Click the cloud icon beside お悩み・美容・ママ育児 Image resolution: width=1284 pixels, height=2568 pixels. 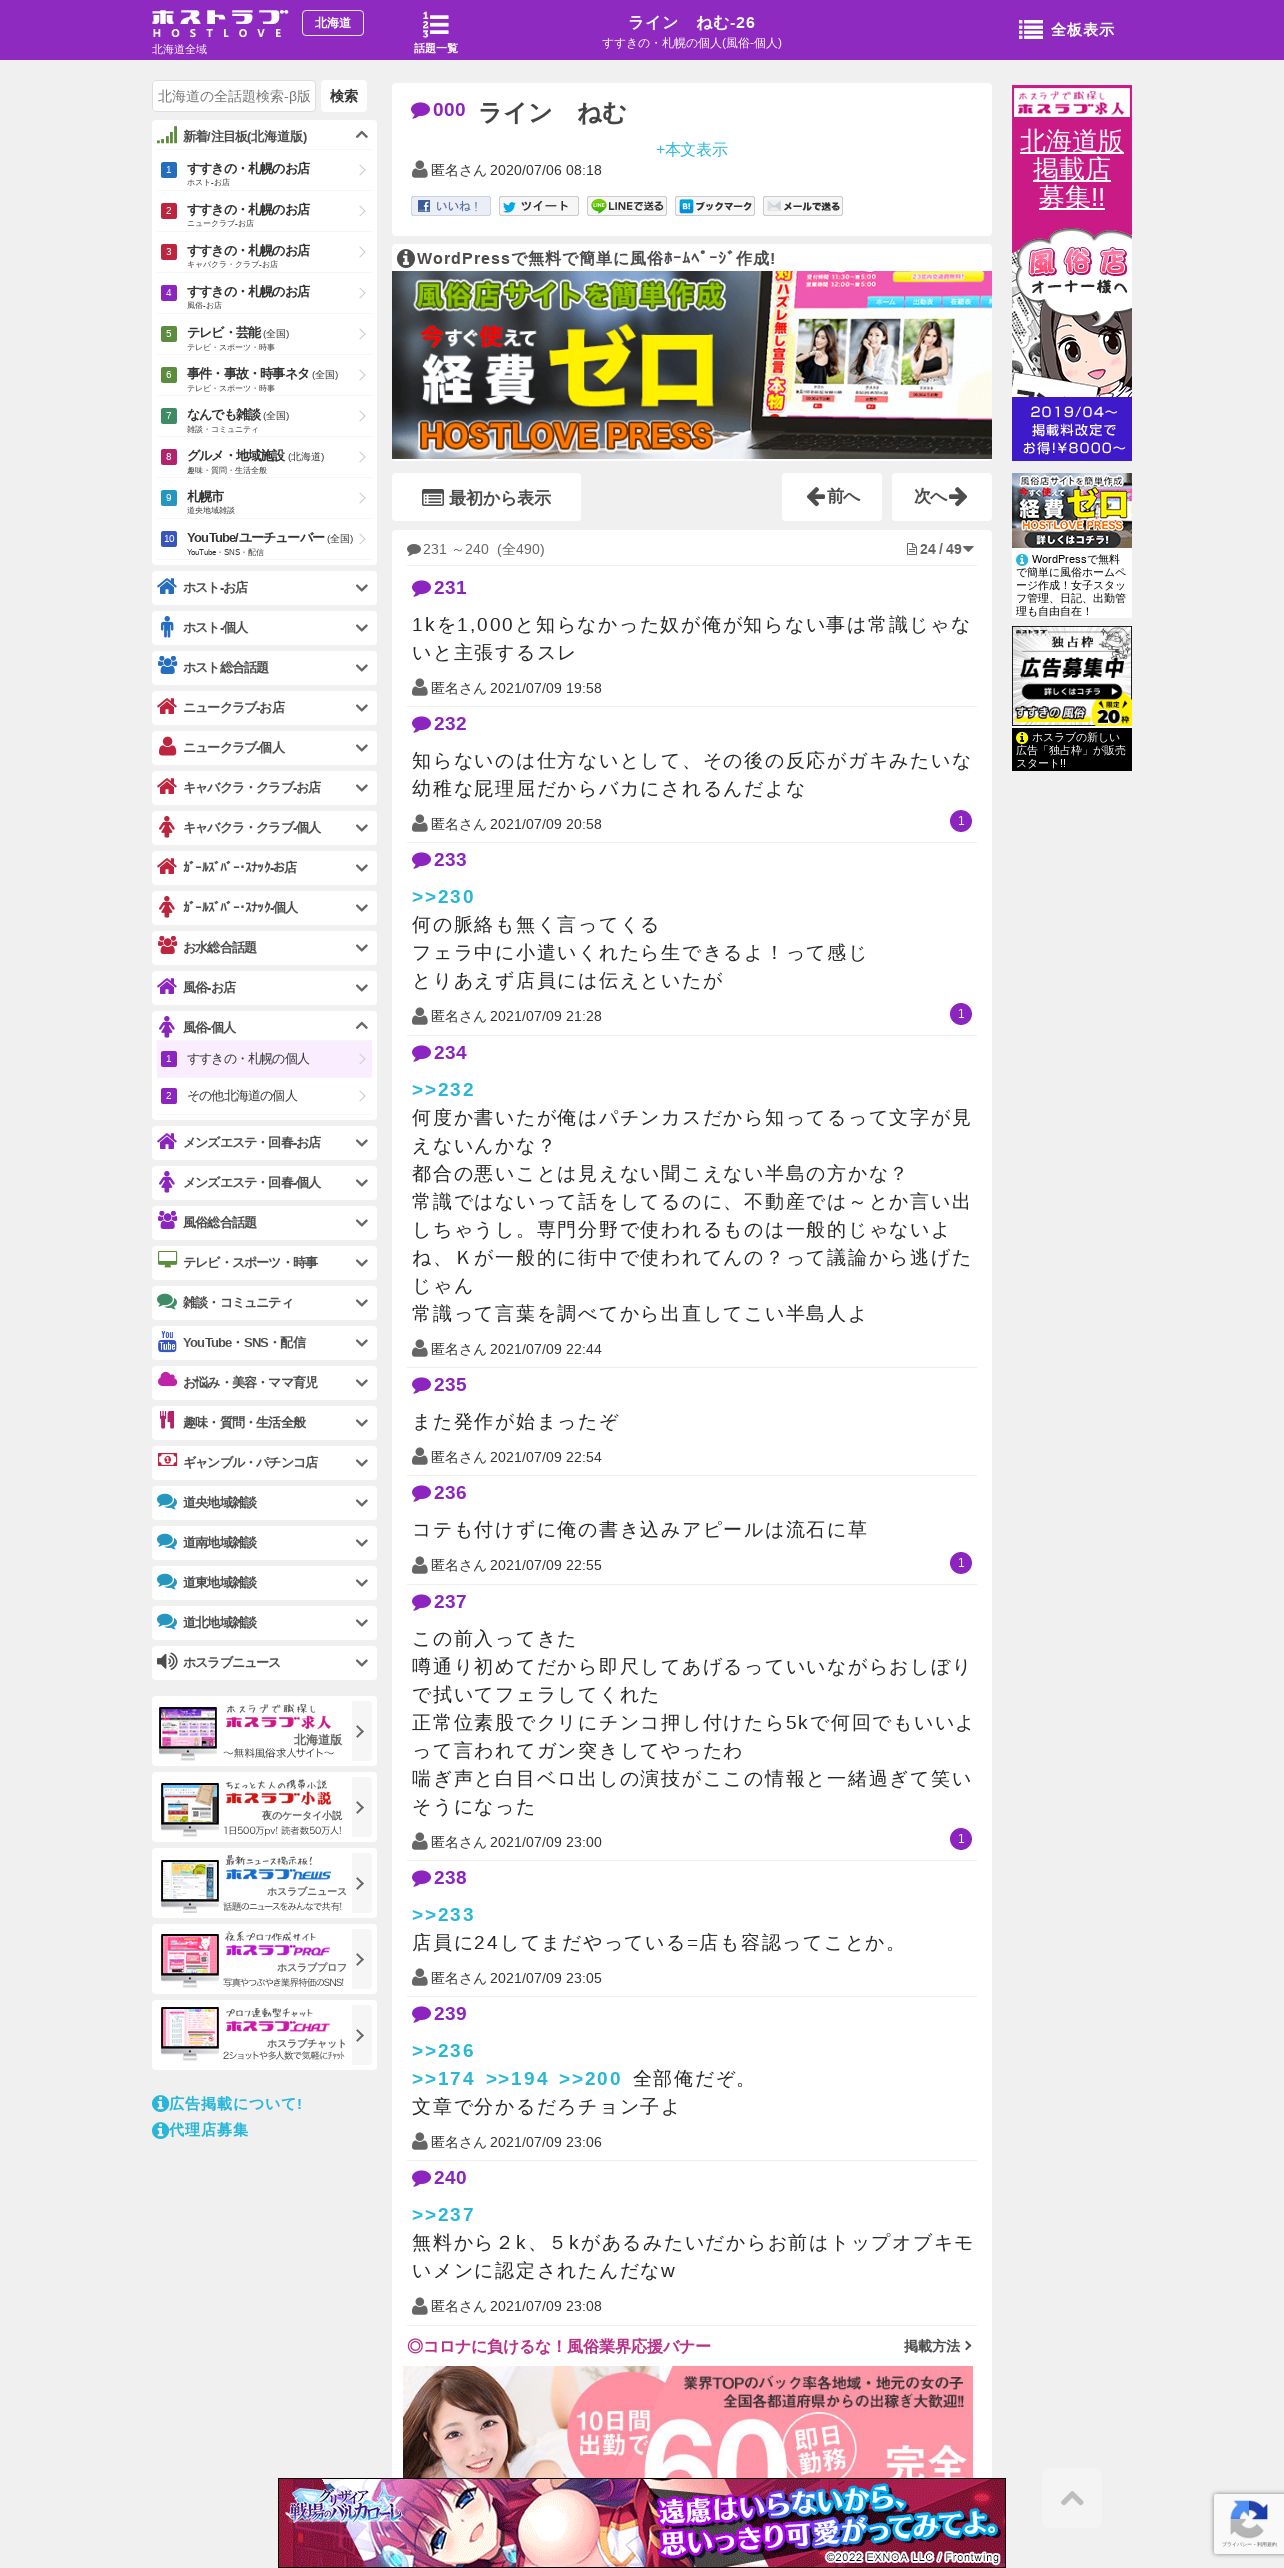point(167,1381)
